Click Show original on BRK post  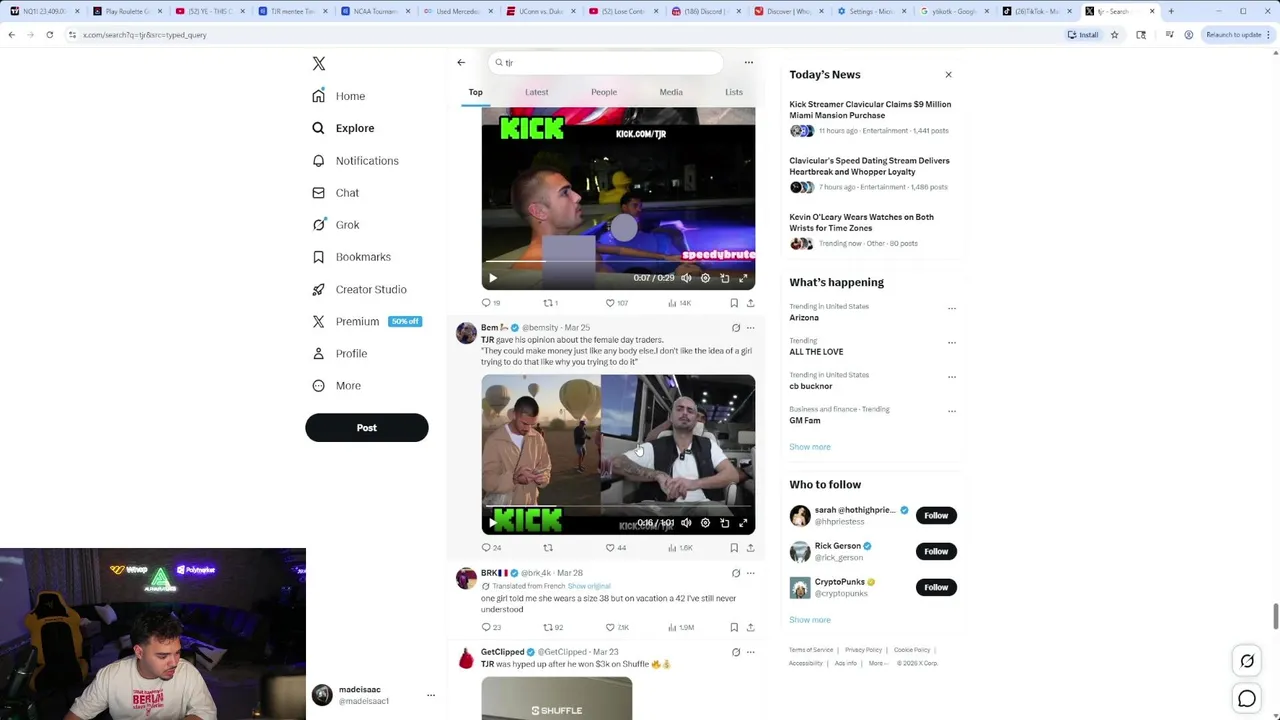pyautogui.click(x=589, y=586)
